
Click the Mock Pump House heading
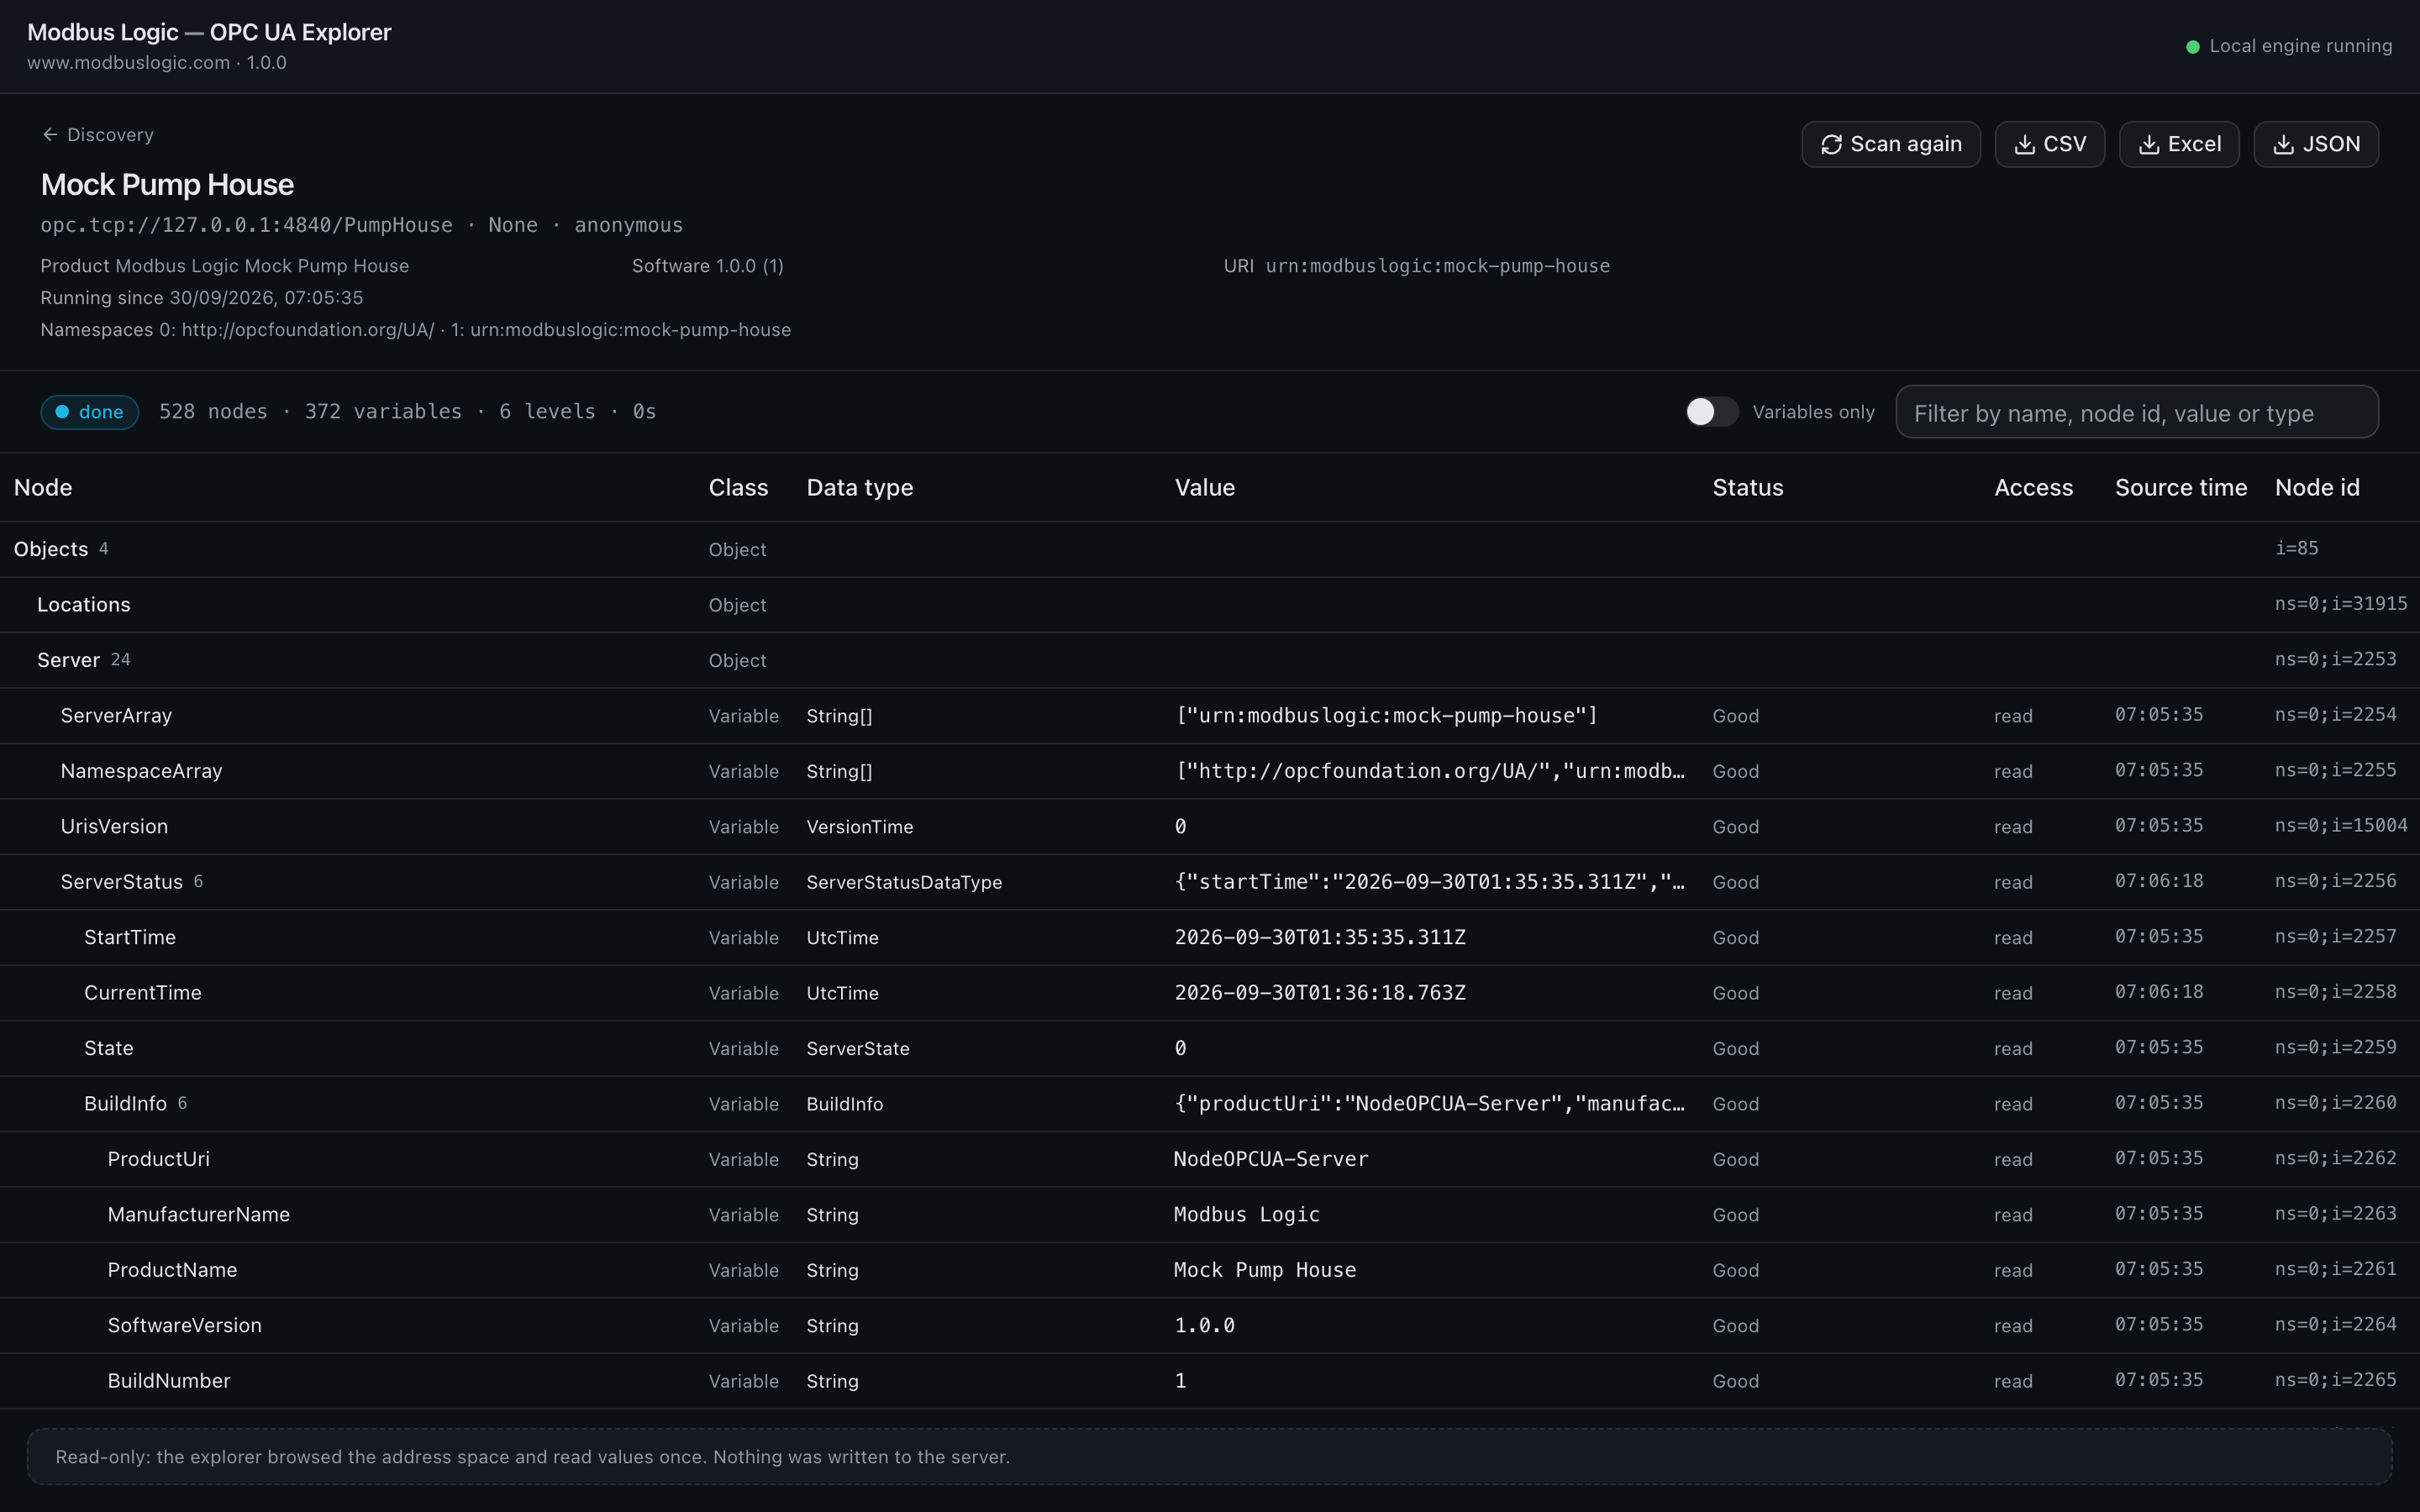pos(167,185)
